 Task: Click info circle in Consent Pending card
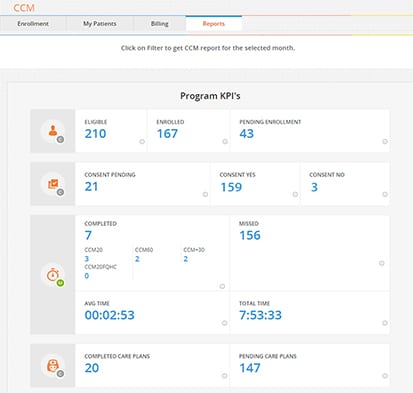point(205,194)
